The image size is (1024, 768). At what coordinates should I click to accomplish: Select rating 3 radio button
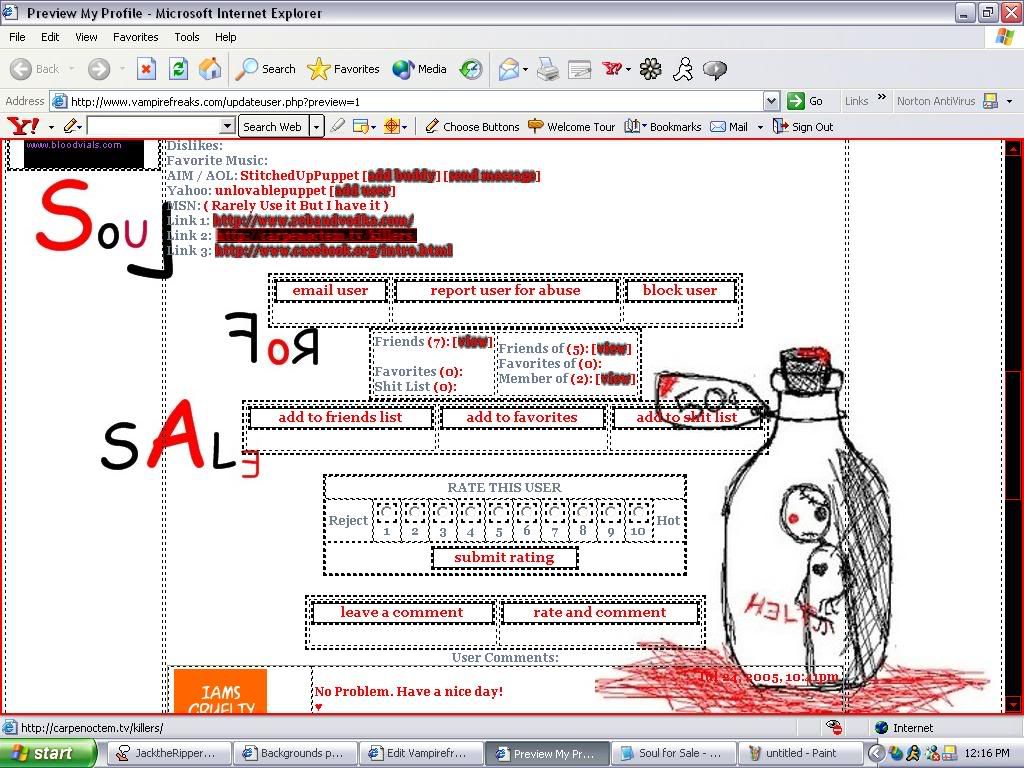point(443,512)
